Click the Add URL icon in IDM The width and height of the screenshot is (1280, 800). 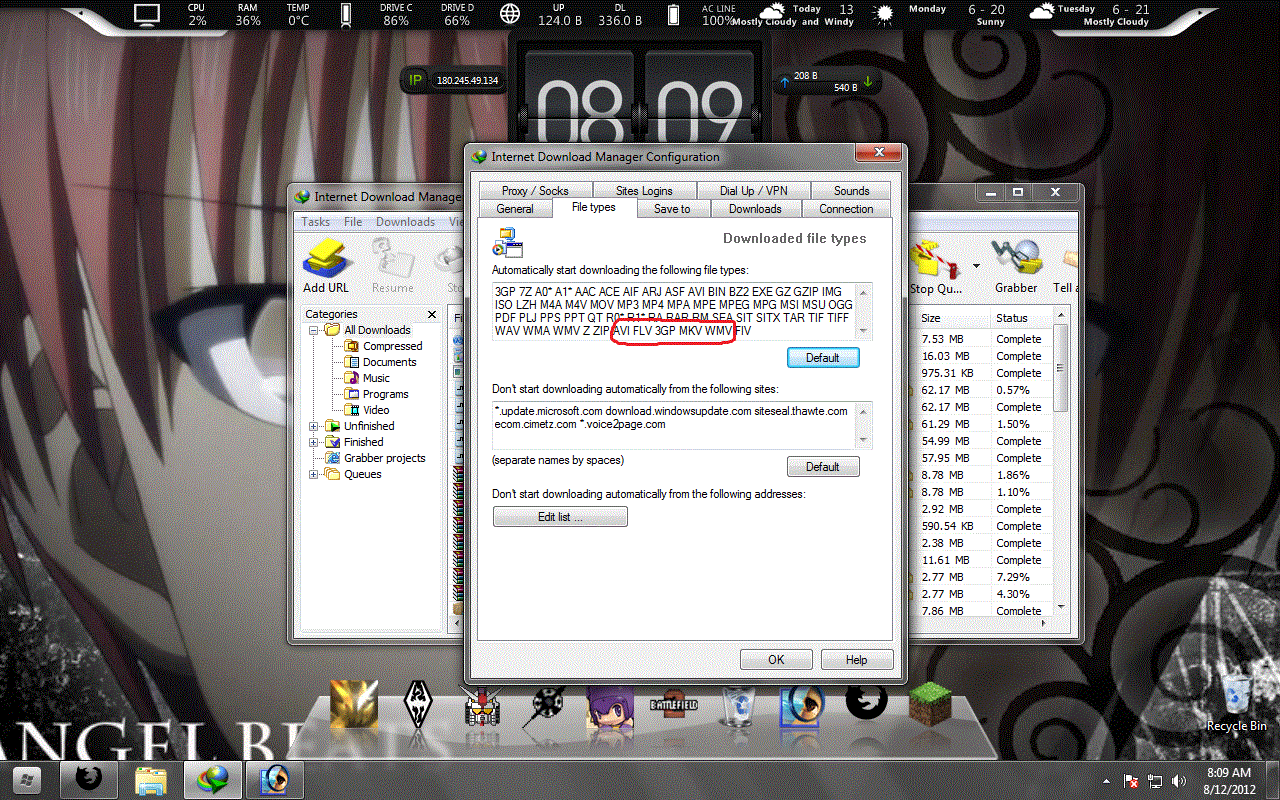(325, 258)
